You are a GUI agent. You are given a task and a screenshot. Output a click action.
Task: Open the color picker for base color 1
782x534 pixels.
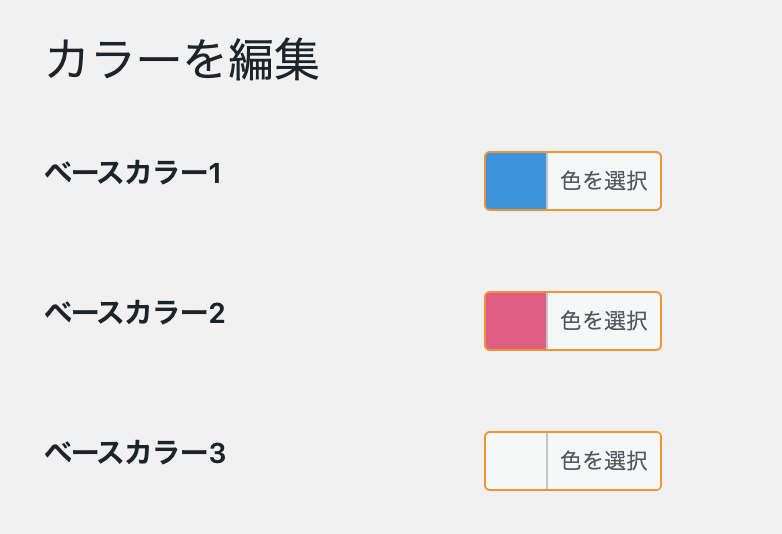[603, 181]
